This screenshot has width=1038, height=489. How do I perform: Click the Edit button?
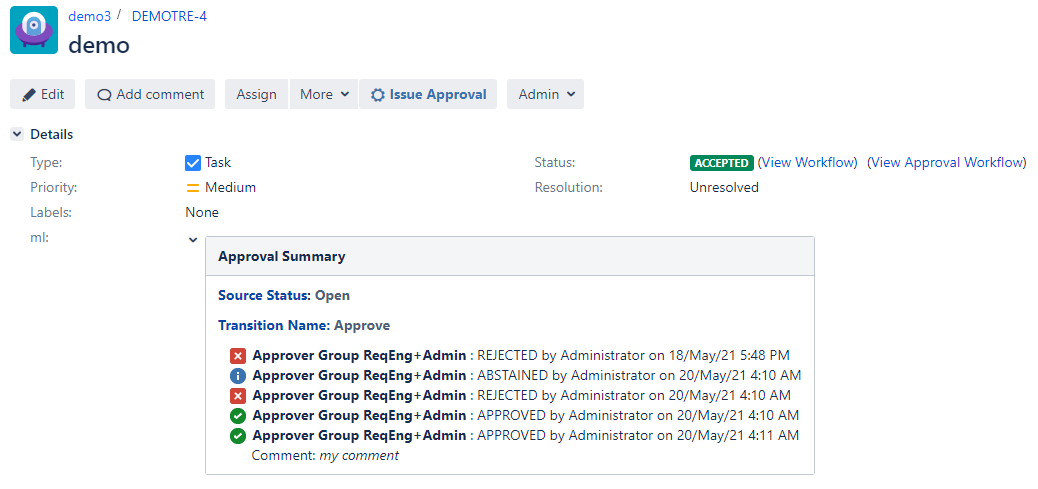(x=43, y=95)
